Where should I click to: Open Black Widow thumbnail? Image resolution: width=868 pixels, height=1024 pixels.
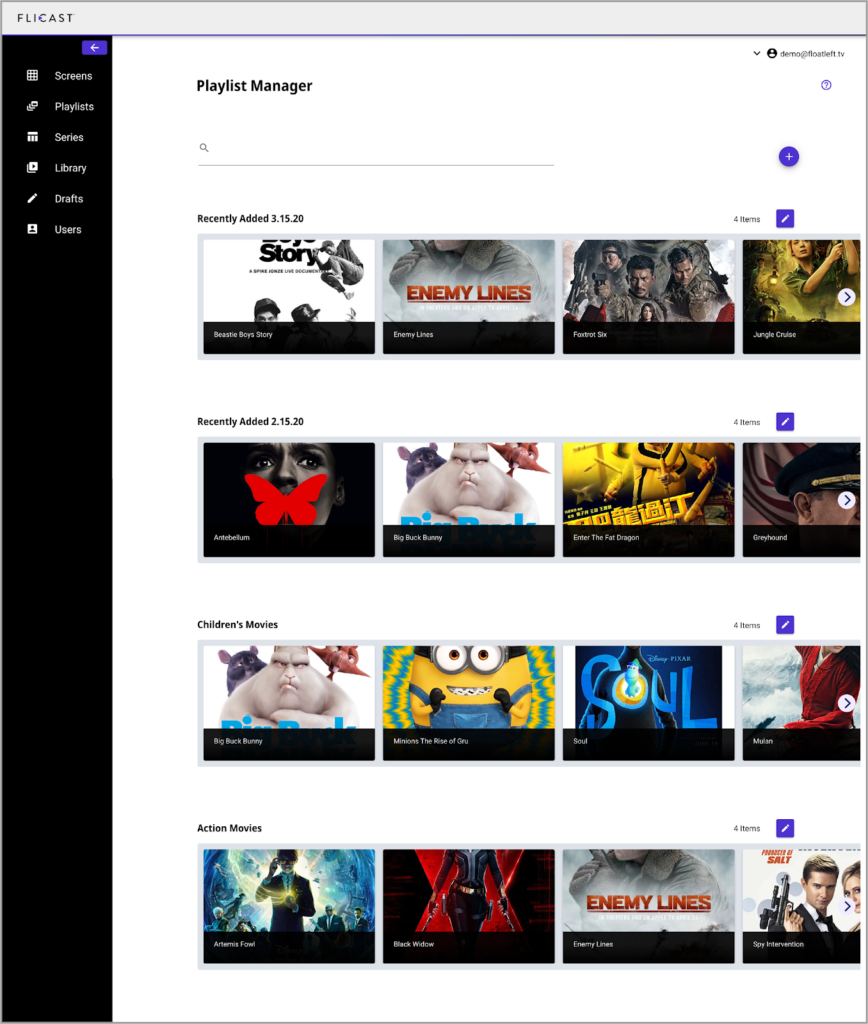469,906
